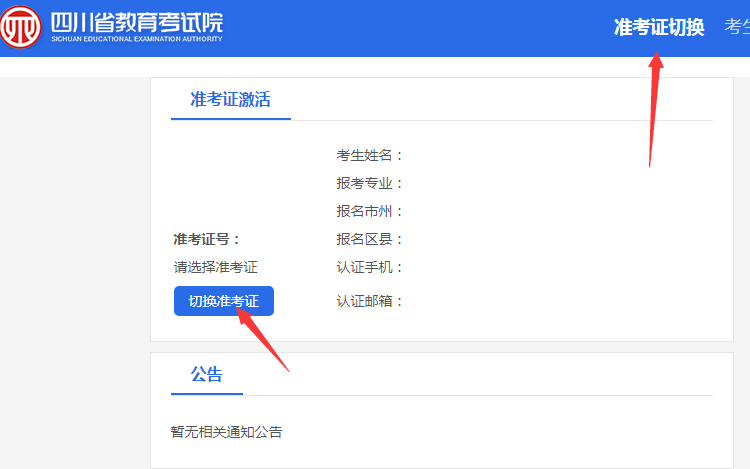The width and height of the screenshot is (750, 469).
Task: Click the 考生姓名 field label
Action: click(x=369, y=155)
